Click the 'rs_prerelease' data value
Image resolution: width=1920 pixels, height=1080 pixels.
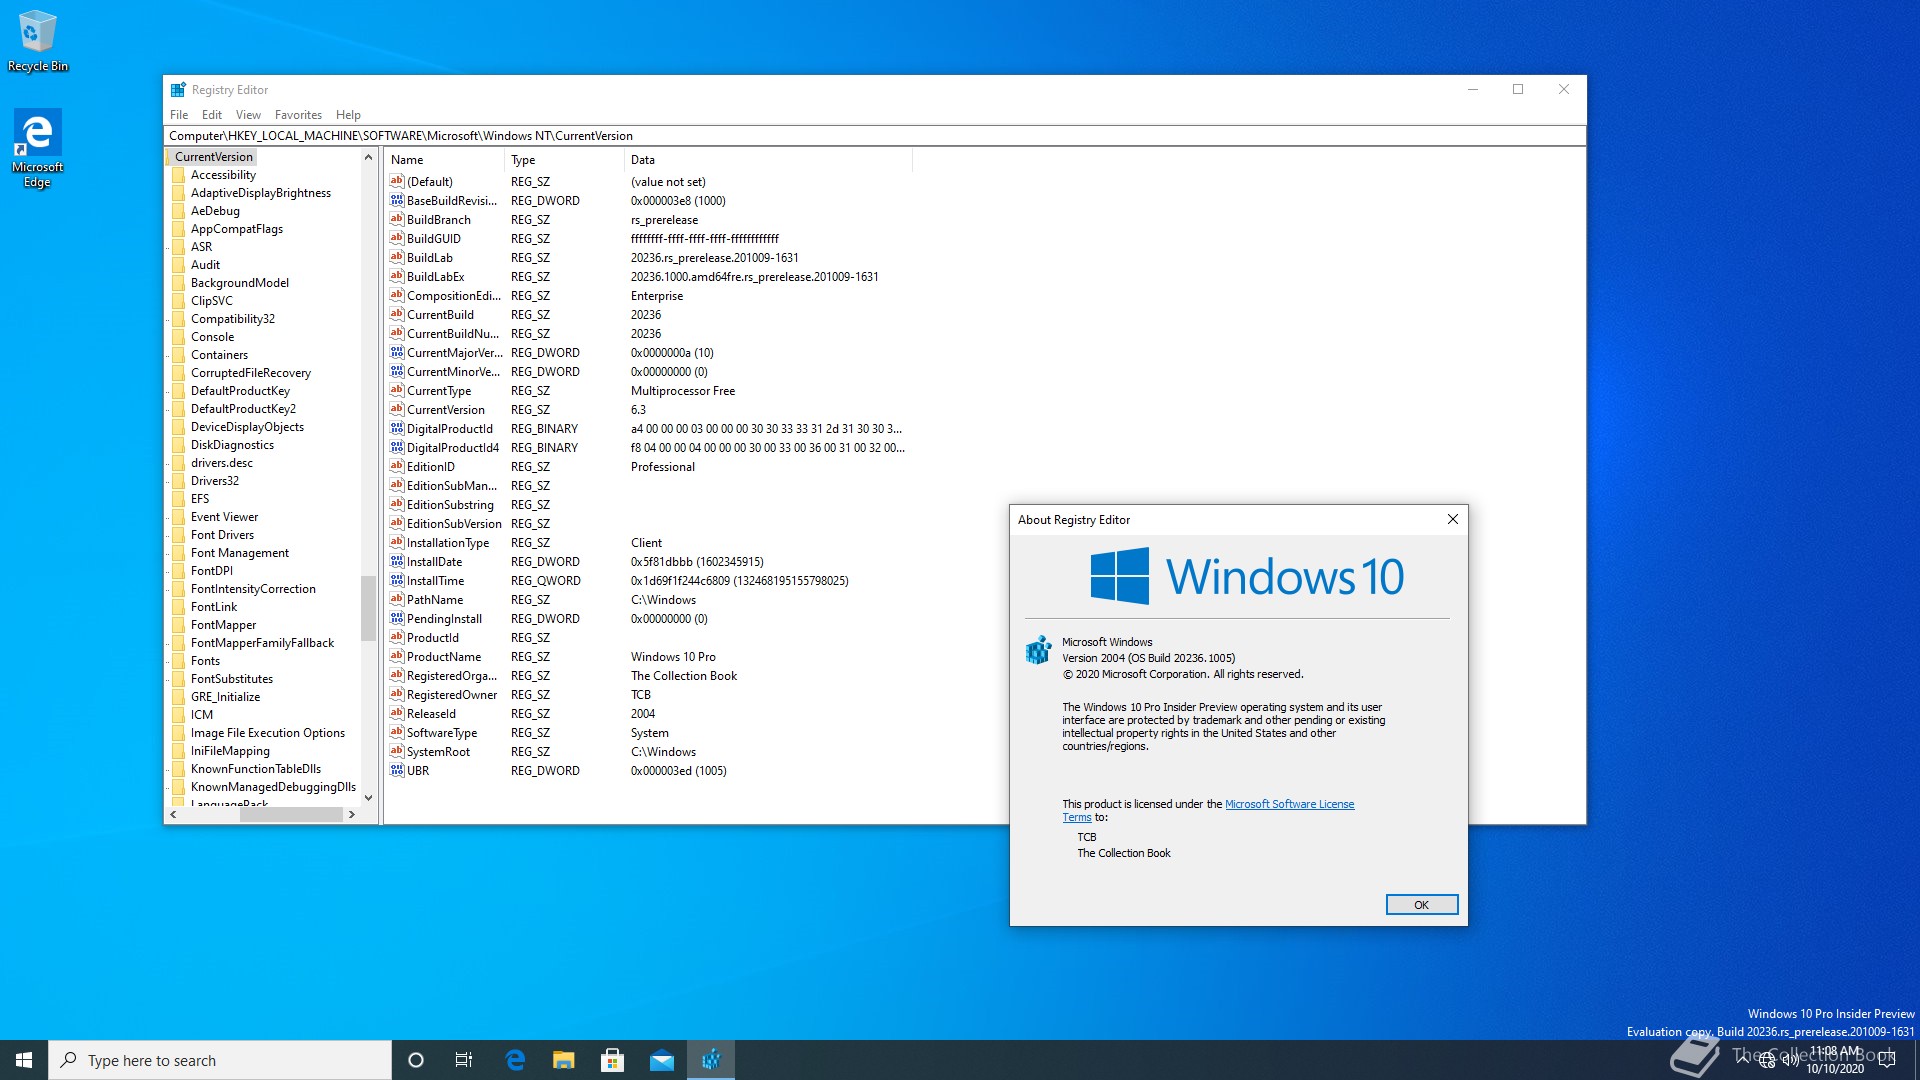point(664,220)
